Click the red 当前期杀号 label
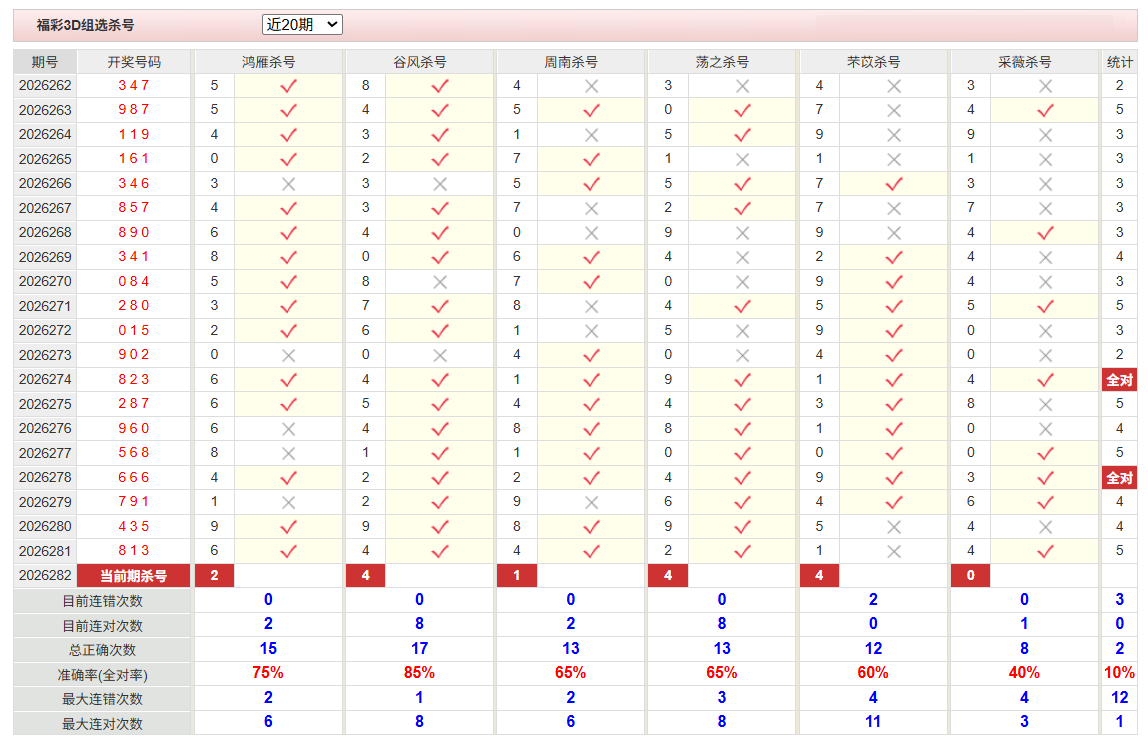 [x=133, y=575]
